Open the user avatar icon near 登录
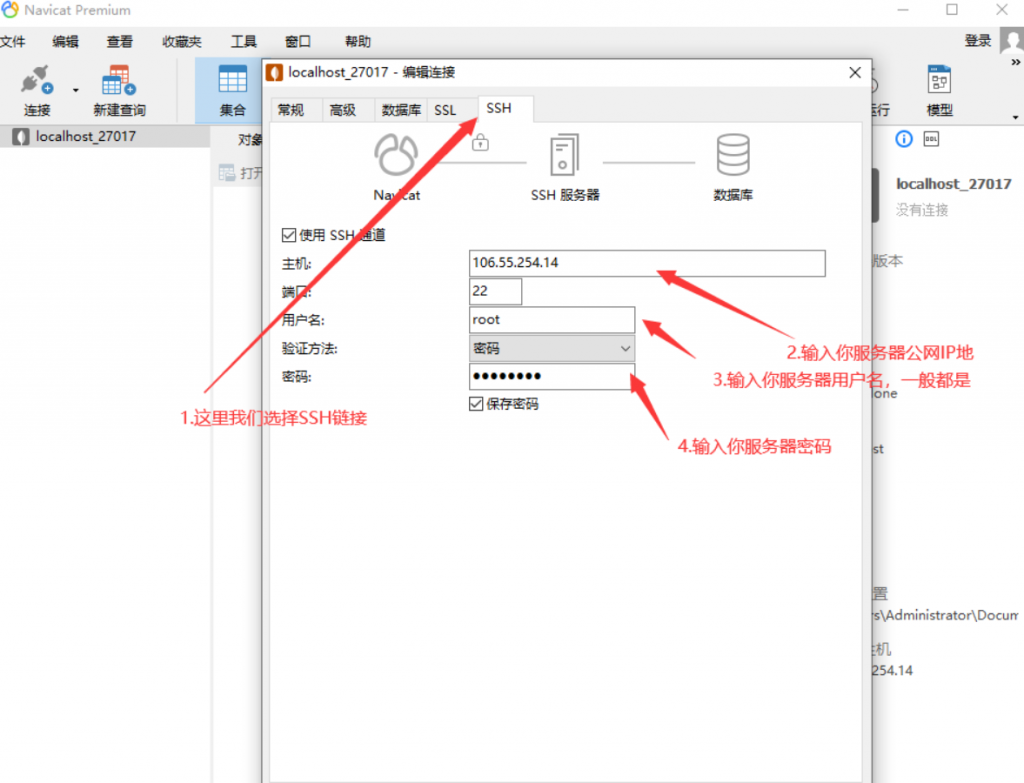 pos(1010,40)
